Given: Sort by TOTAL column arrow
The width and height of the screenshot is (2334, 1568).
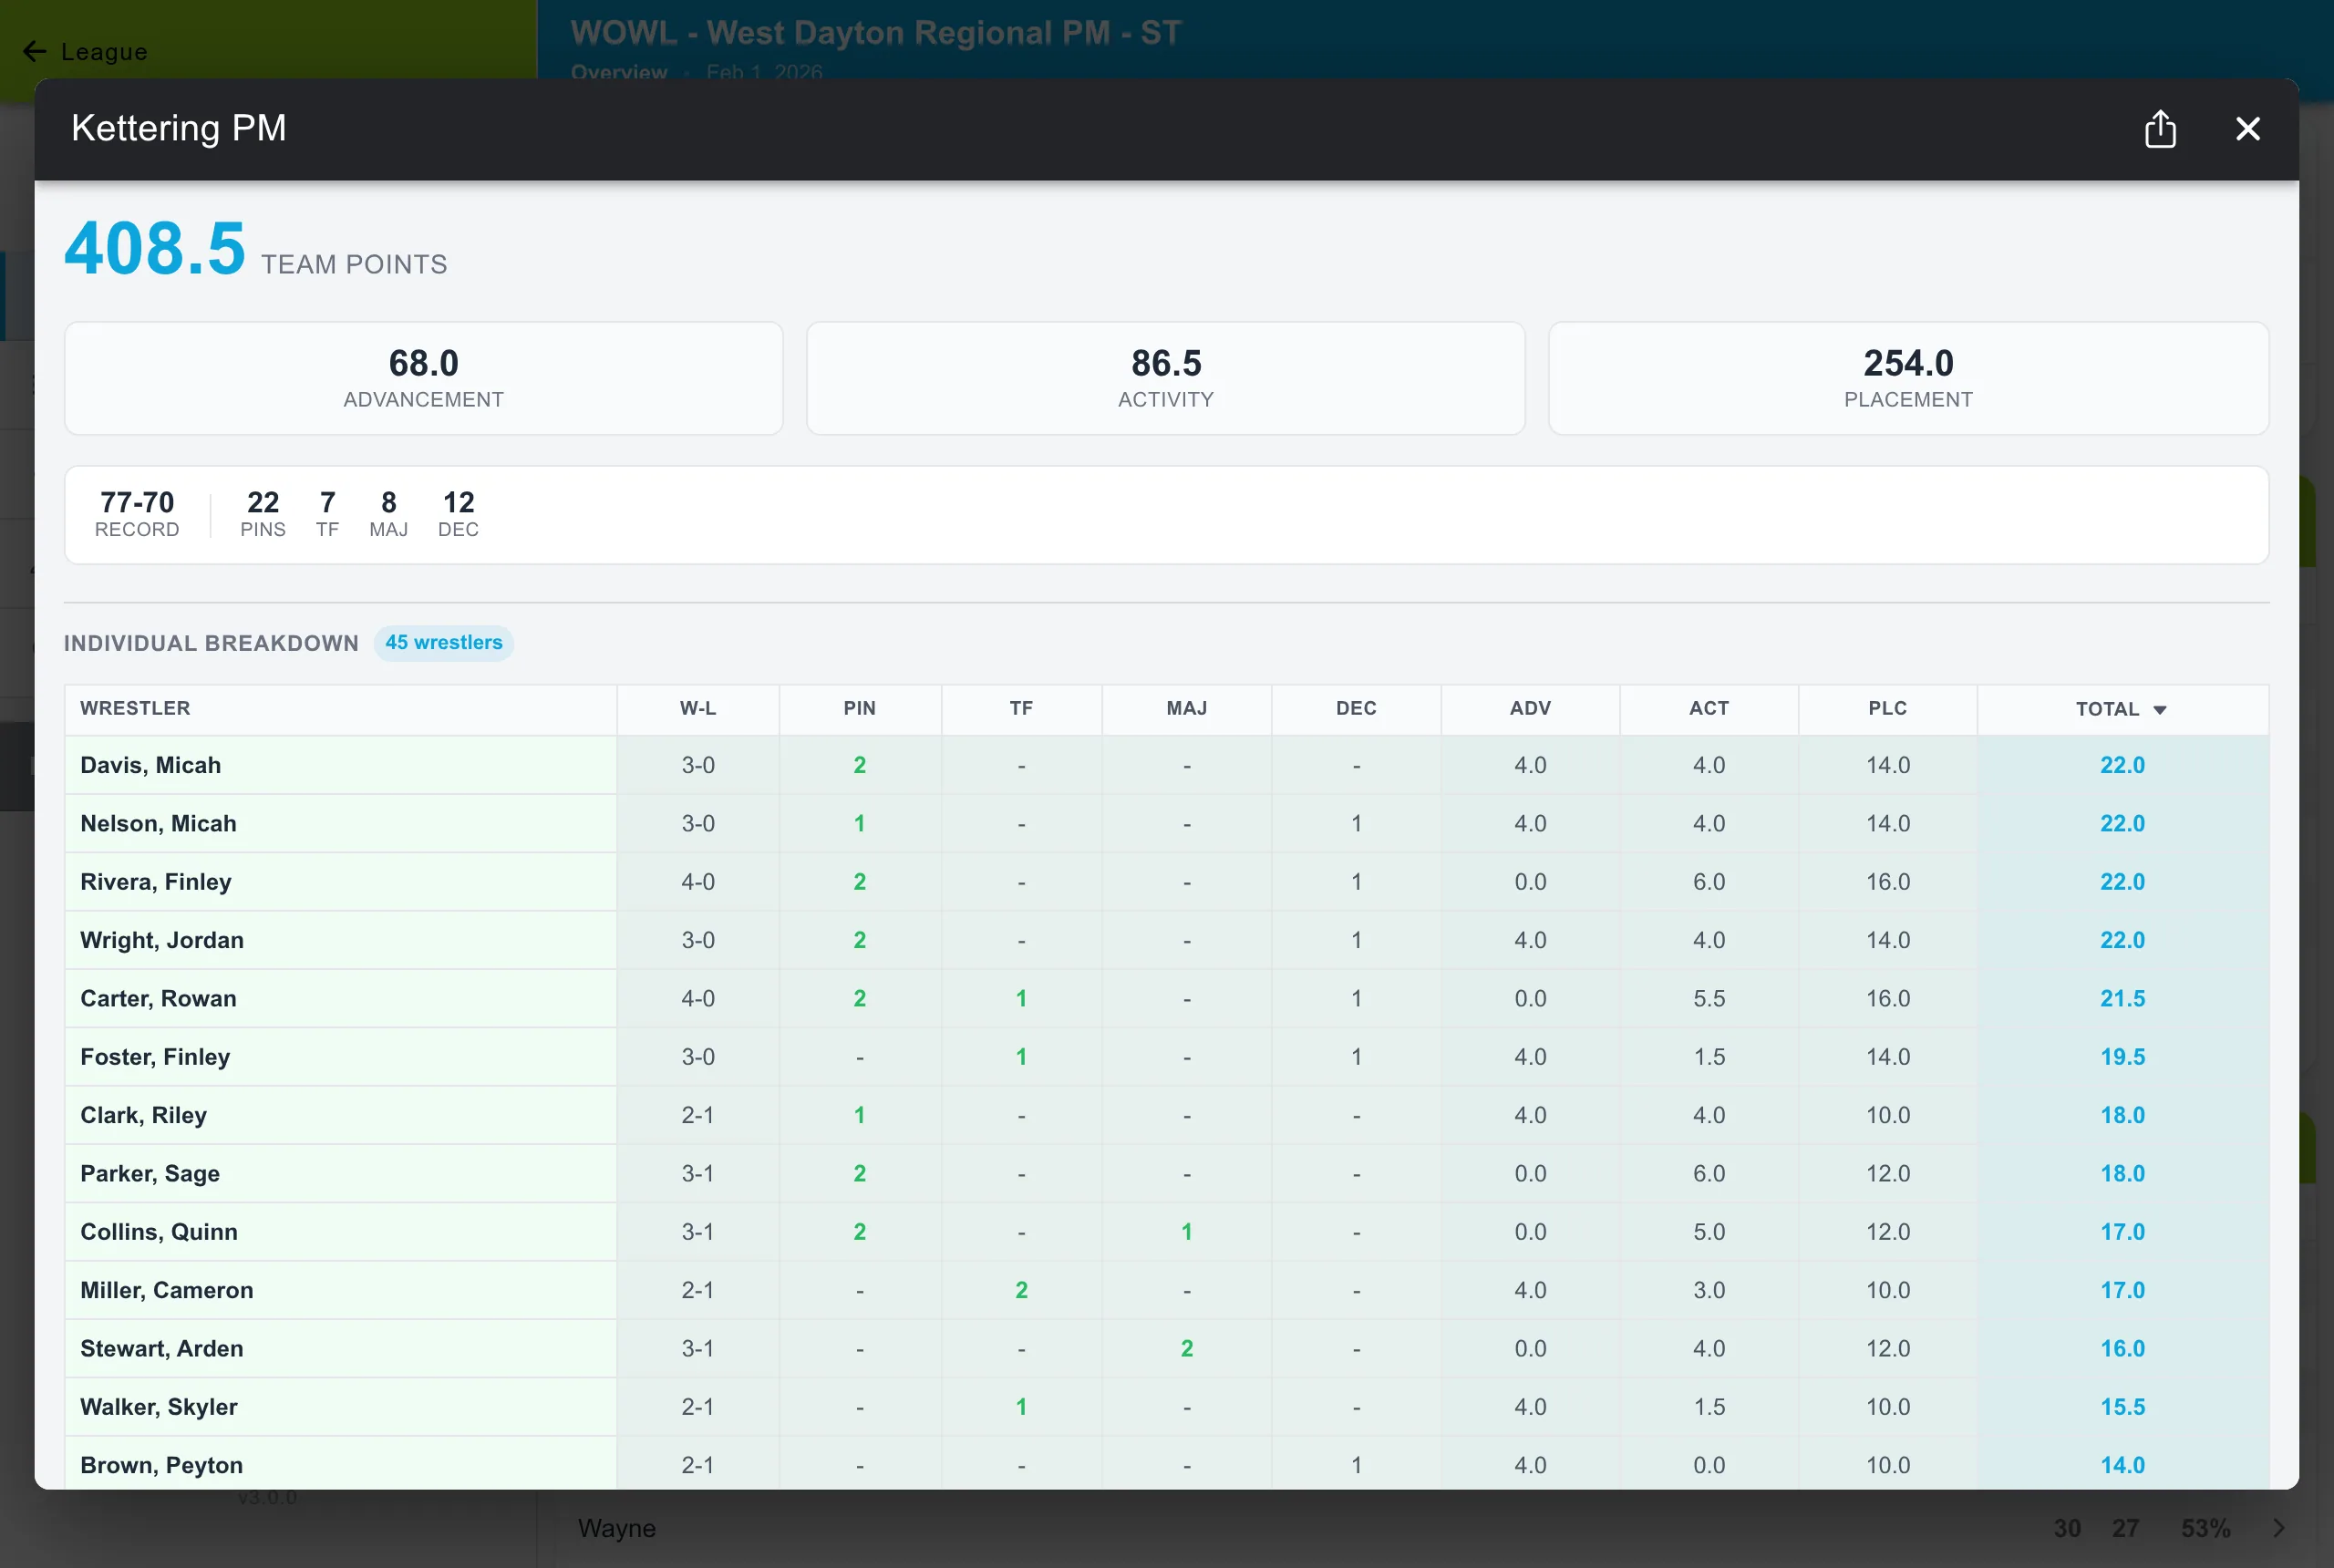Looking at the screenshot, I should (2160, 709).
